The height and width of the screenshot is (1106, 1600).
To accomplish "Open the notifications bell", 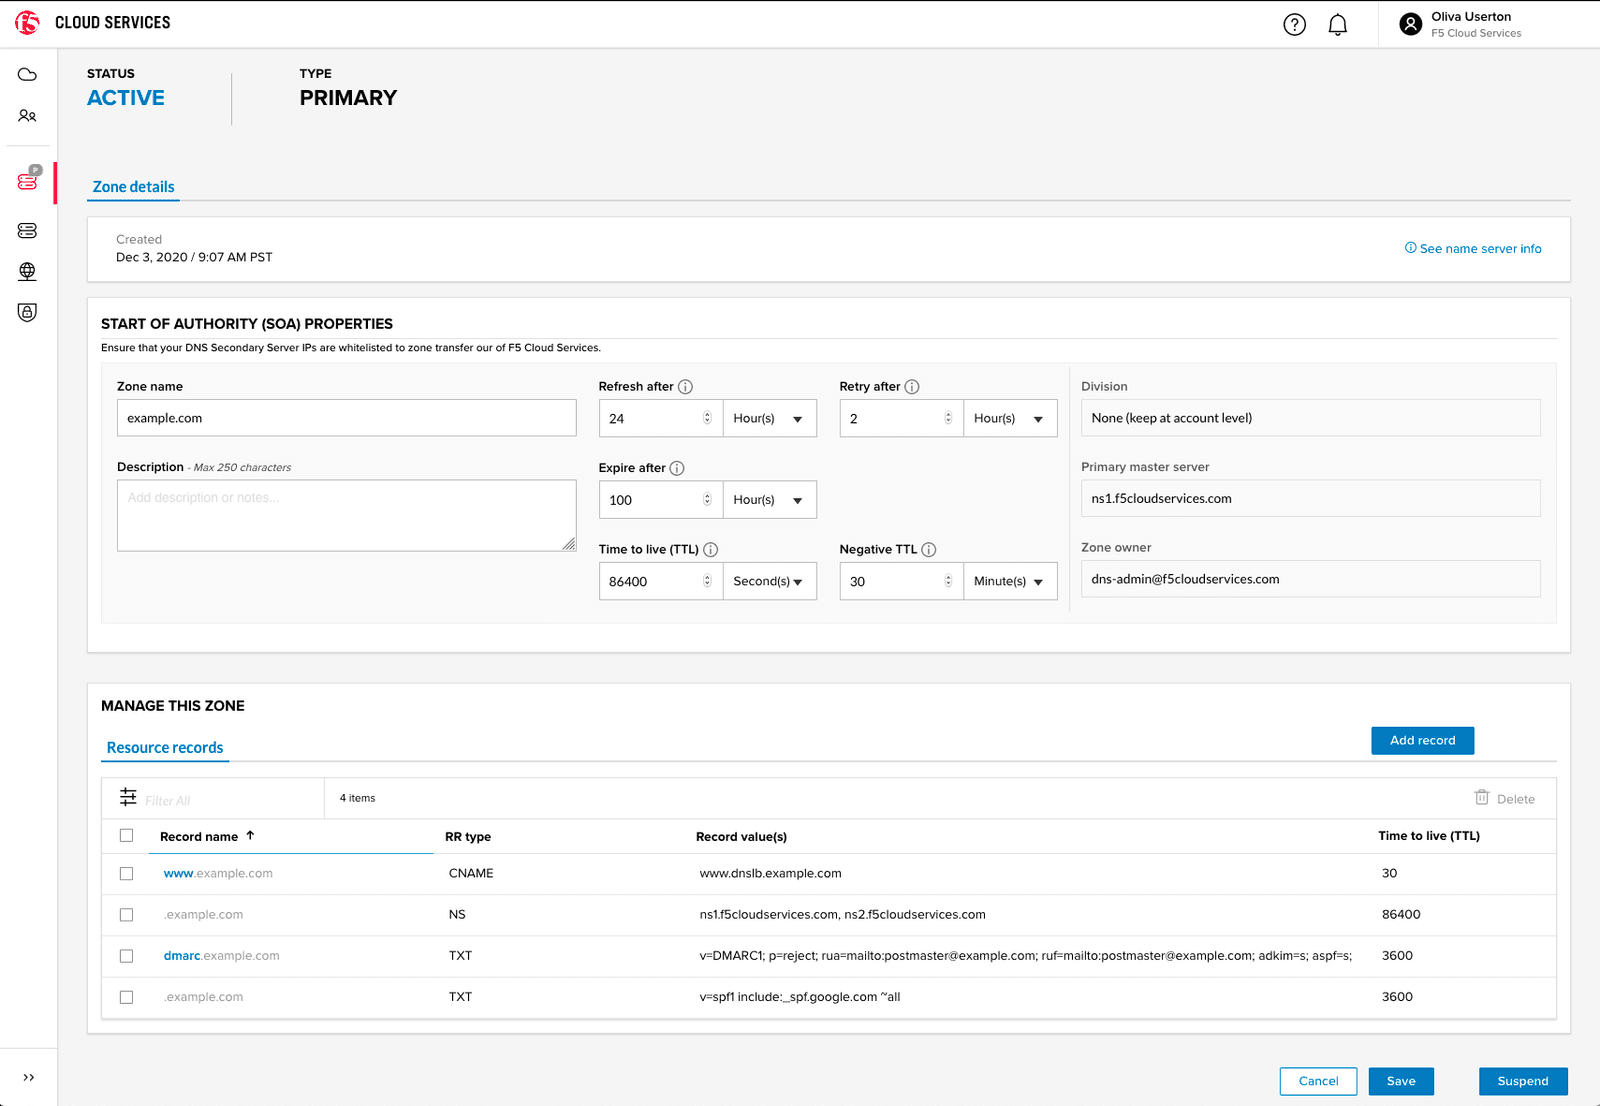I will point(1337,25).
